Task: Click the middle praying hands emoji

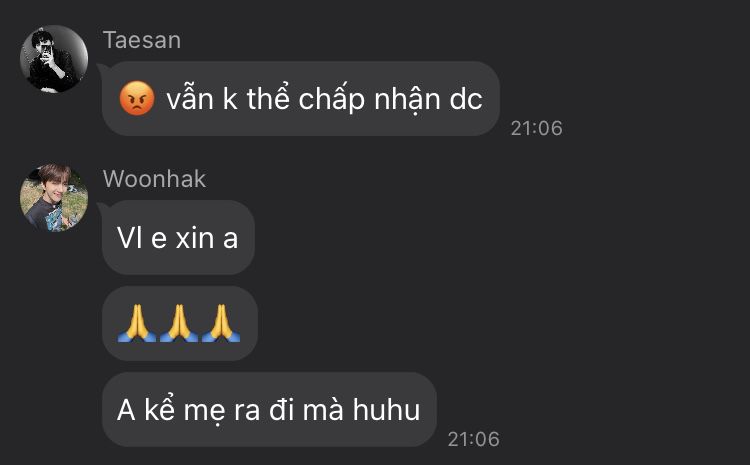Action: click(x=178, y=323)
